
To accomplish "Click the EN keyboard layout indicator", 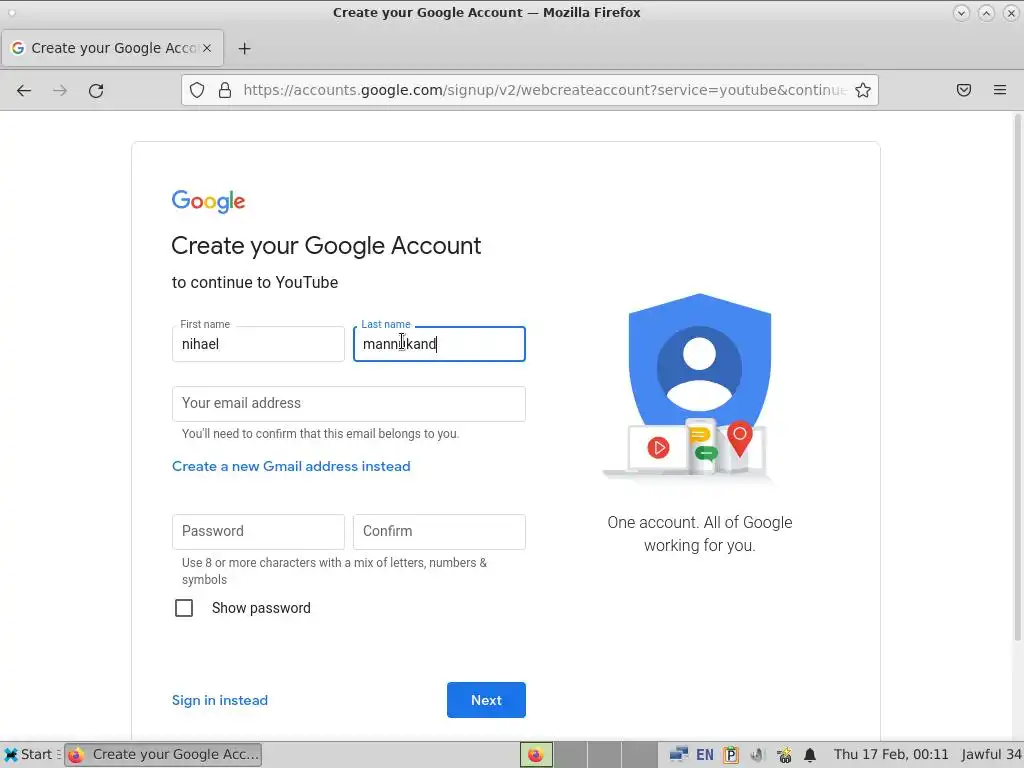I will coord(705,755).
